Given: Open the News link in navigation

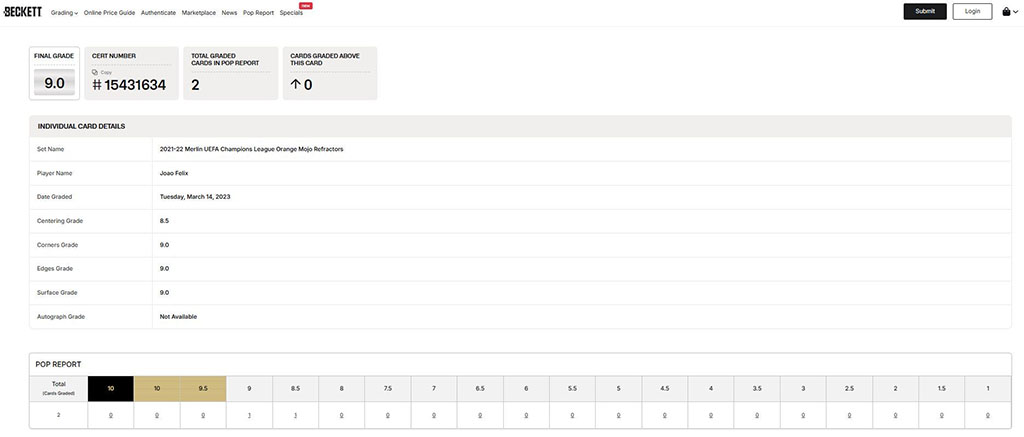Looking at the screenshot, I should (229, 12).
